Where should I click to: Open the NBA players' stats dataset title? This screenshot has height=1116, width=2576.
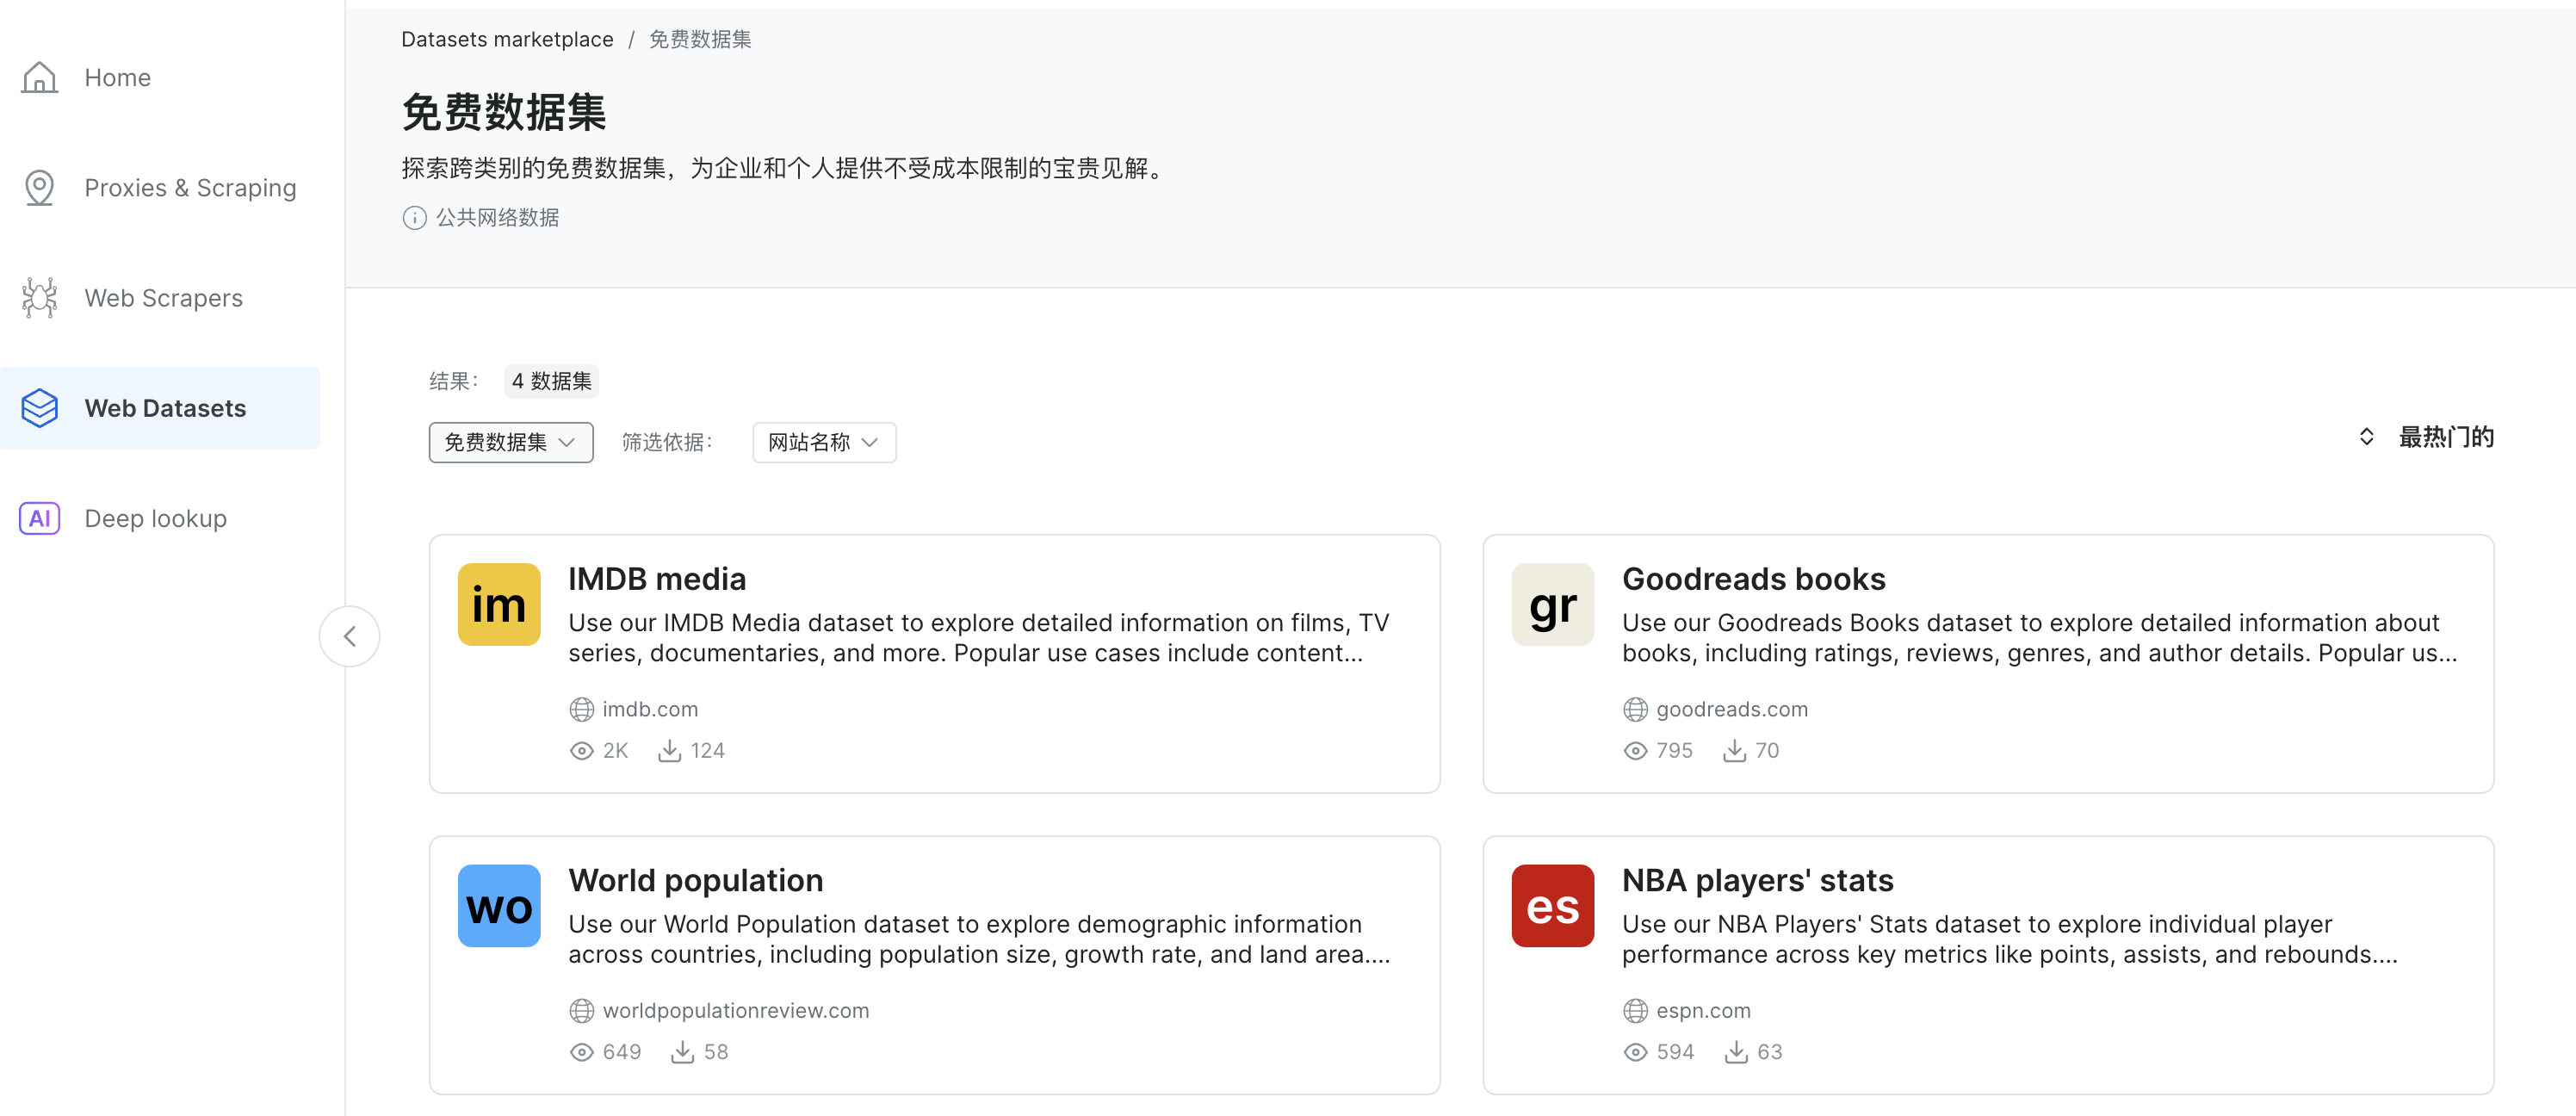[x=1757, y=880]
